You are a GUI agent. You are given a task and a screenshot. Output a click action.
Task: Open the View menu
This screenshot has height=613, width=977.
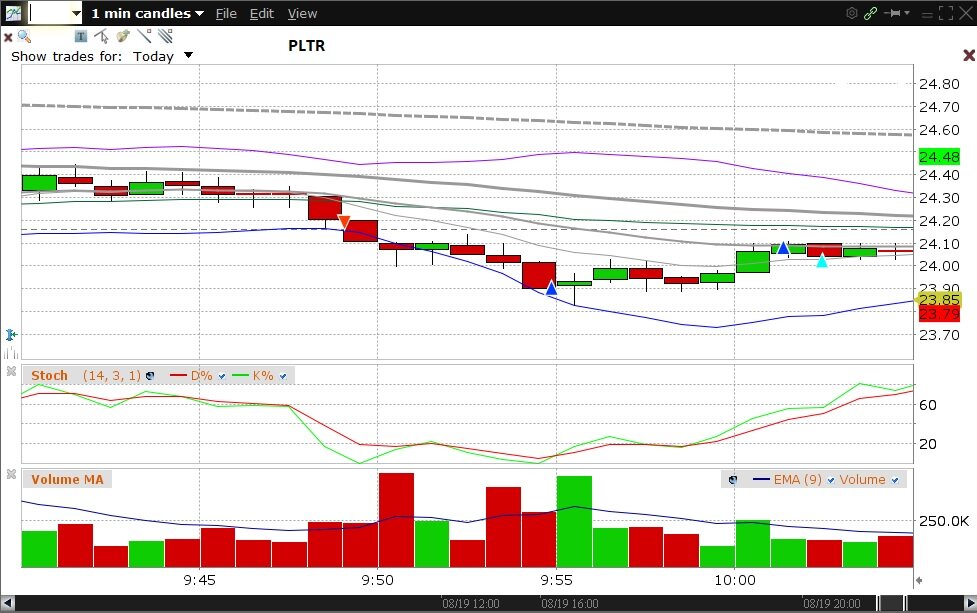coord(302,13)
